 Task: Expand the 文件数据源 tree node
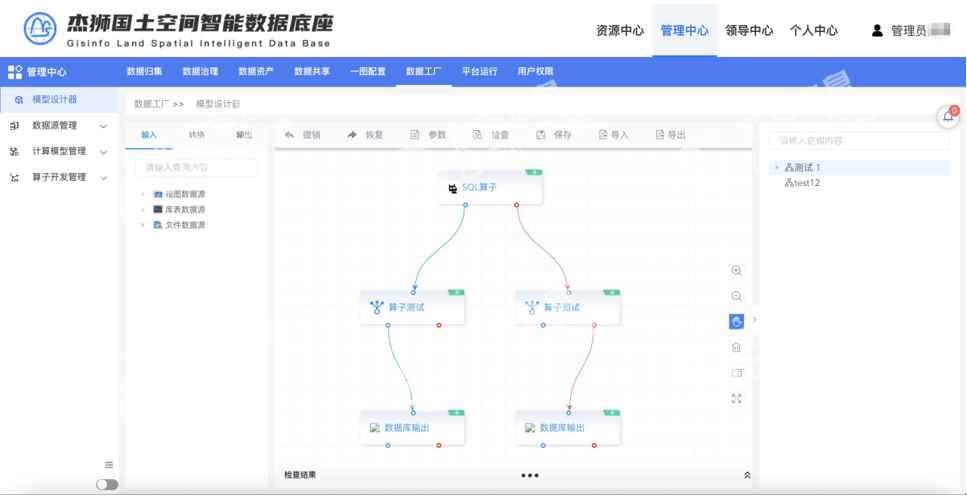(143, 225)
